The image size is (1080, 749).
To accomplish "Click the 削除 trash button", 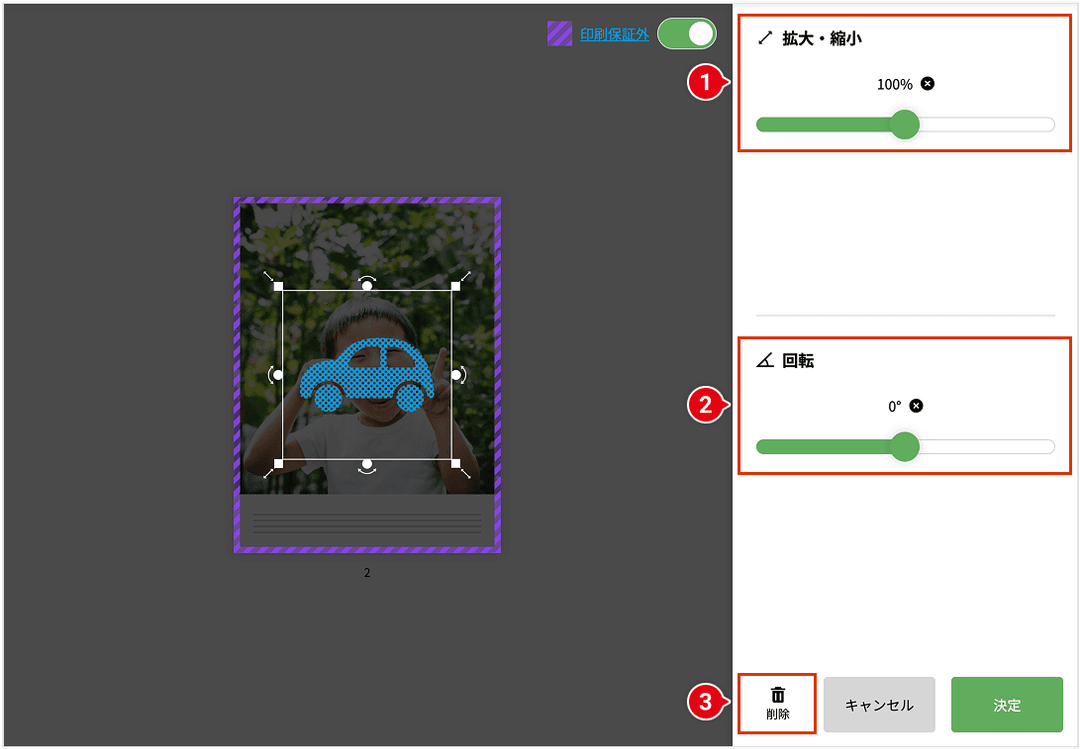I will click(x=777, y=704).
